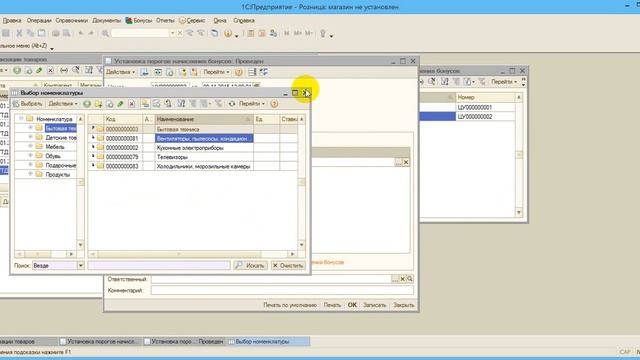The width and height of the screenshot is (640, 360).
Task: Click the green Add icon in Выбор номенклатуры
Action: (87, 104)
